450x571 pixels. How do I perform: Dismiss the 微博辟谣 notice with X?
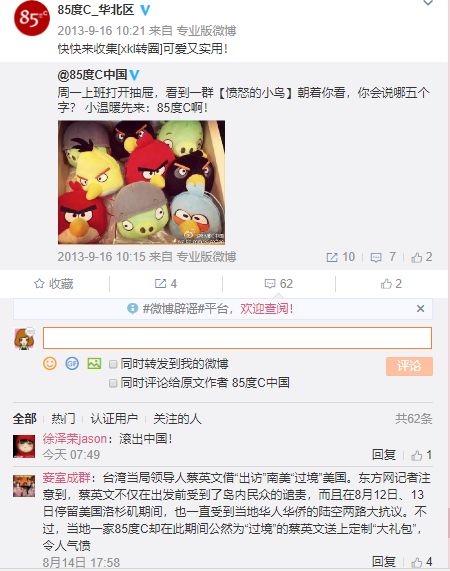pos(421,309)
